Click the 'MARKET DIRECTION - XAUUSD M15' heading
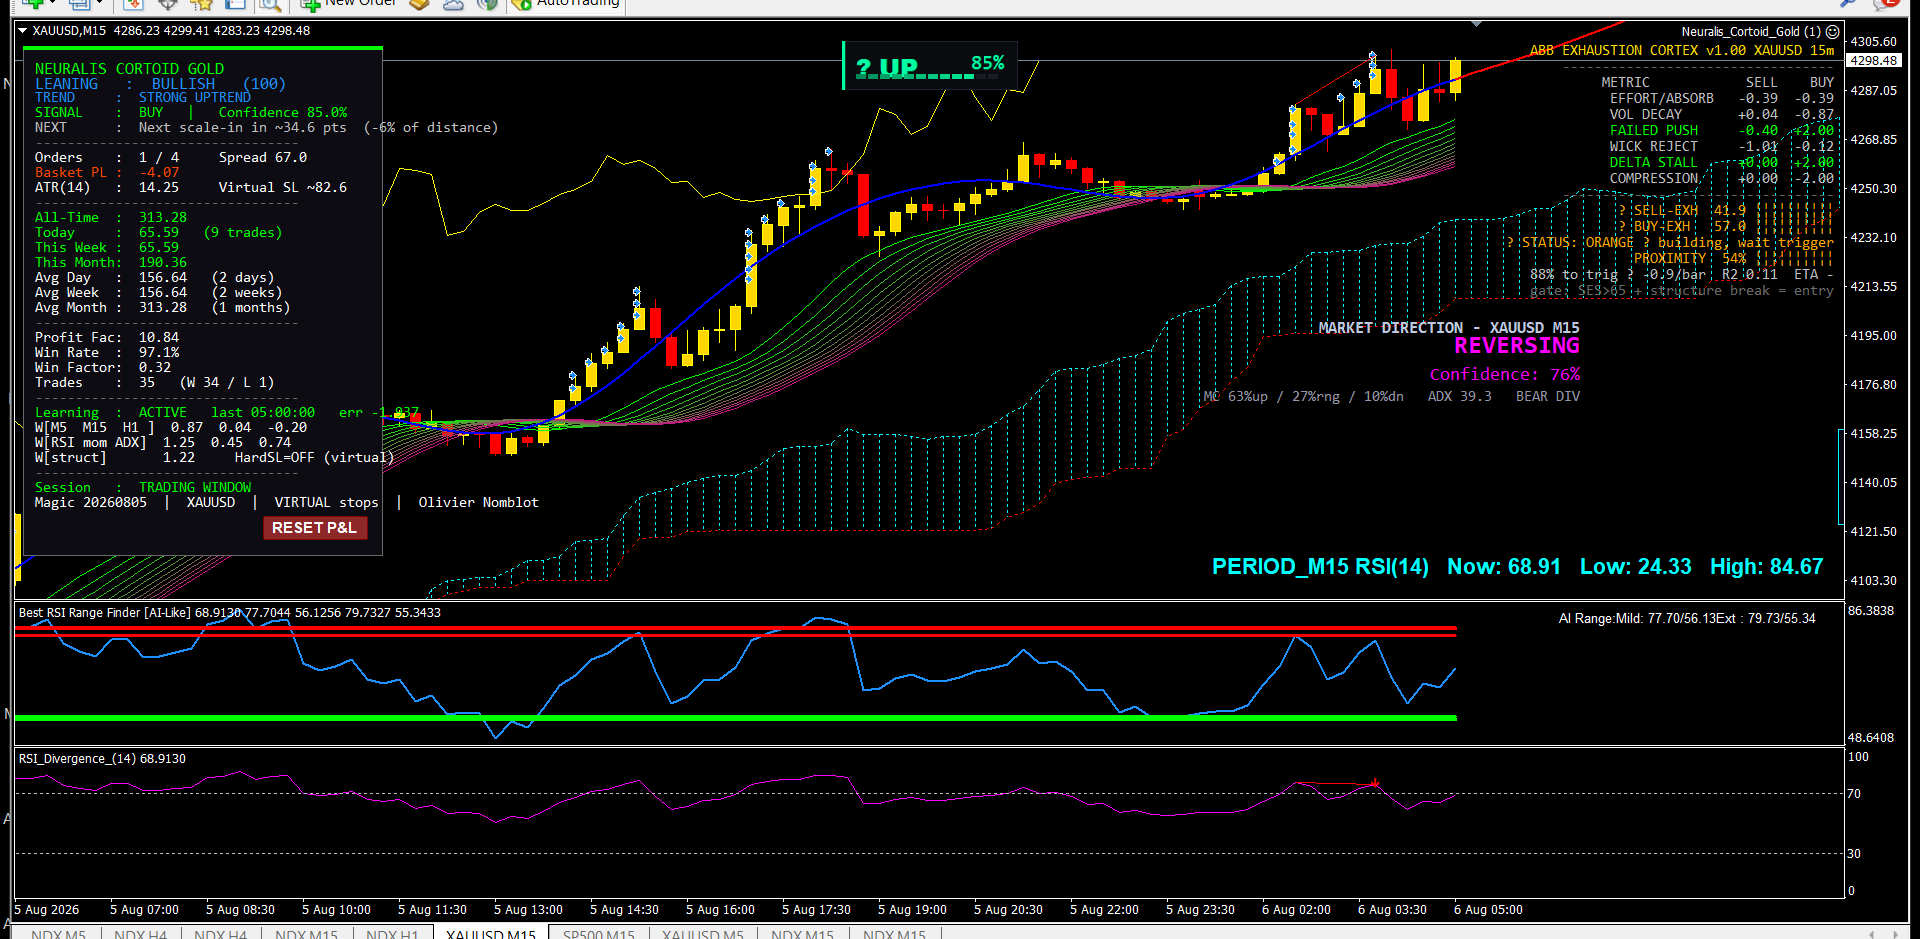This screenshot has width=1920, height=939. [x=1449, y=328]
